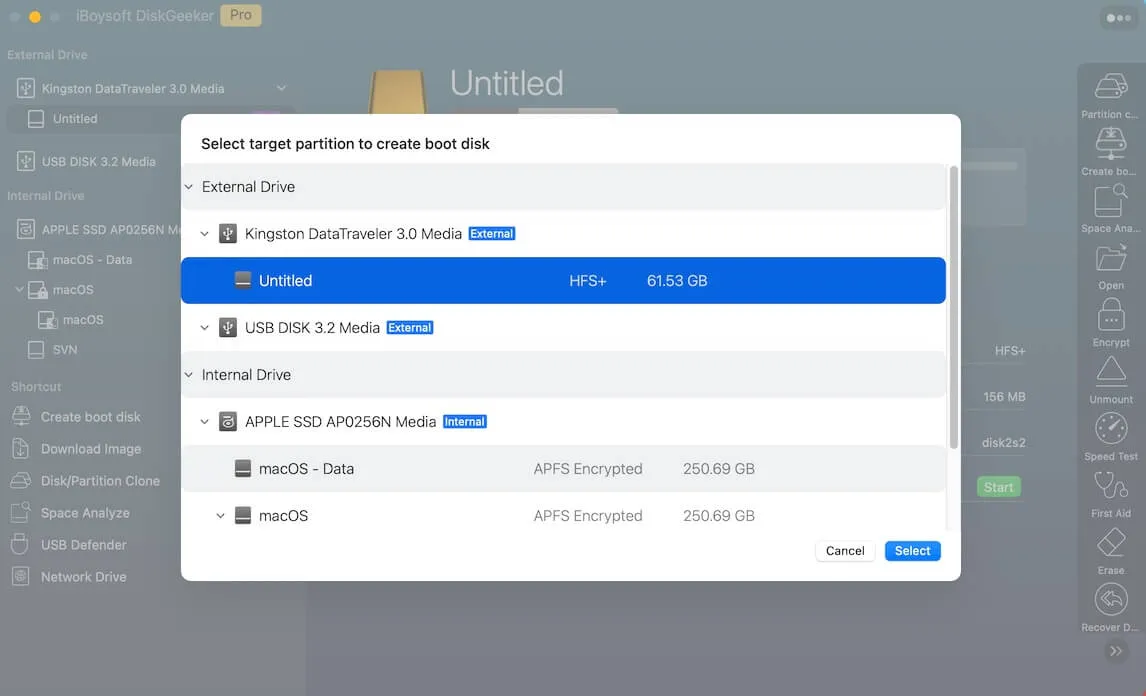This screenshot has height=696, width=1146.
Task: Open the Create boot disk toolbar icon
Action: click(1110, 143)
